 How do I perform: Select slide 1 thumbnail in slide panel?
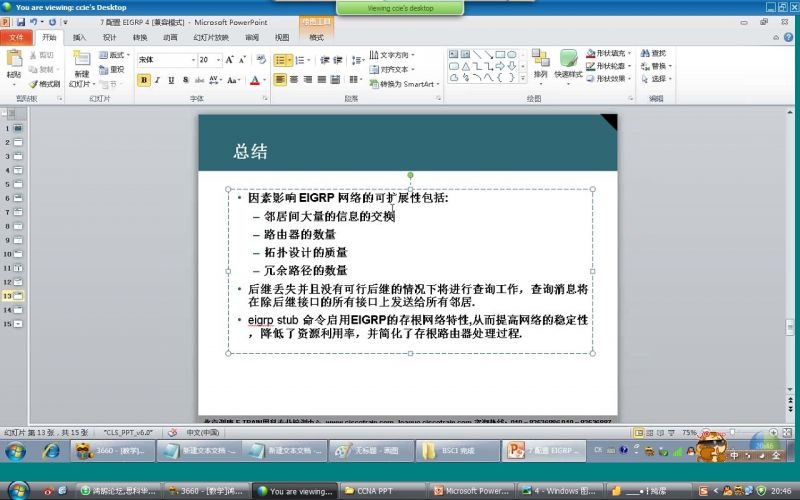click(18, 128)
